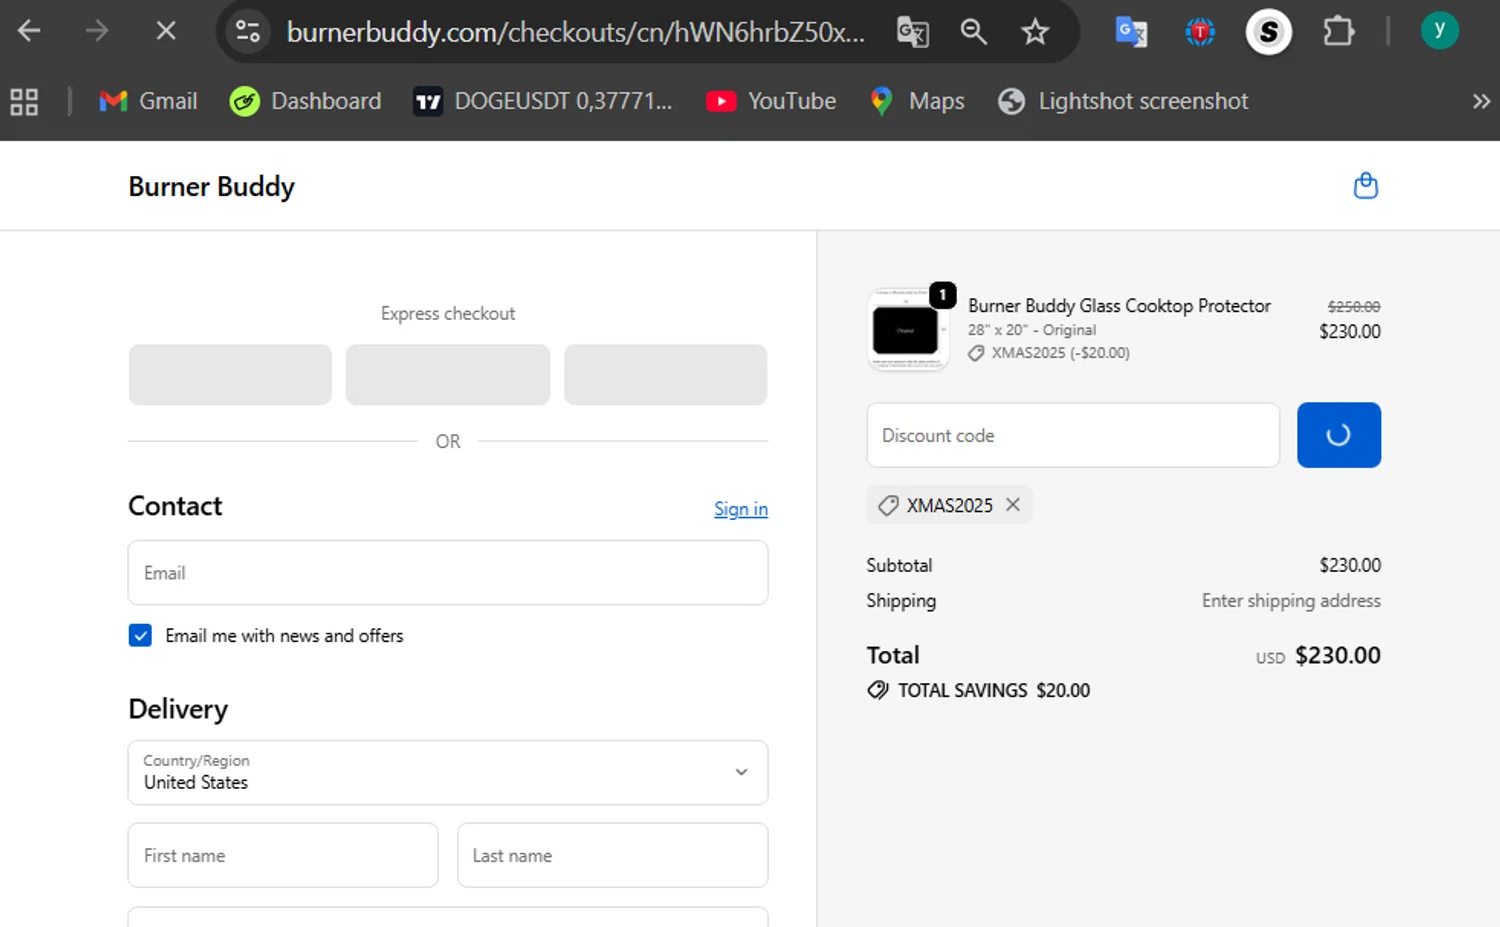Click the middle express checkout button

coord(448,375)
